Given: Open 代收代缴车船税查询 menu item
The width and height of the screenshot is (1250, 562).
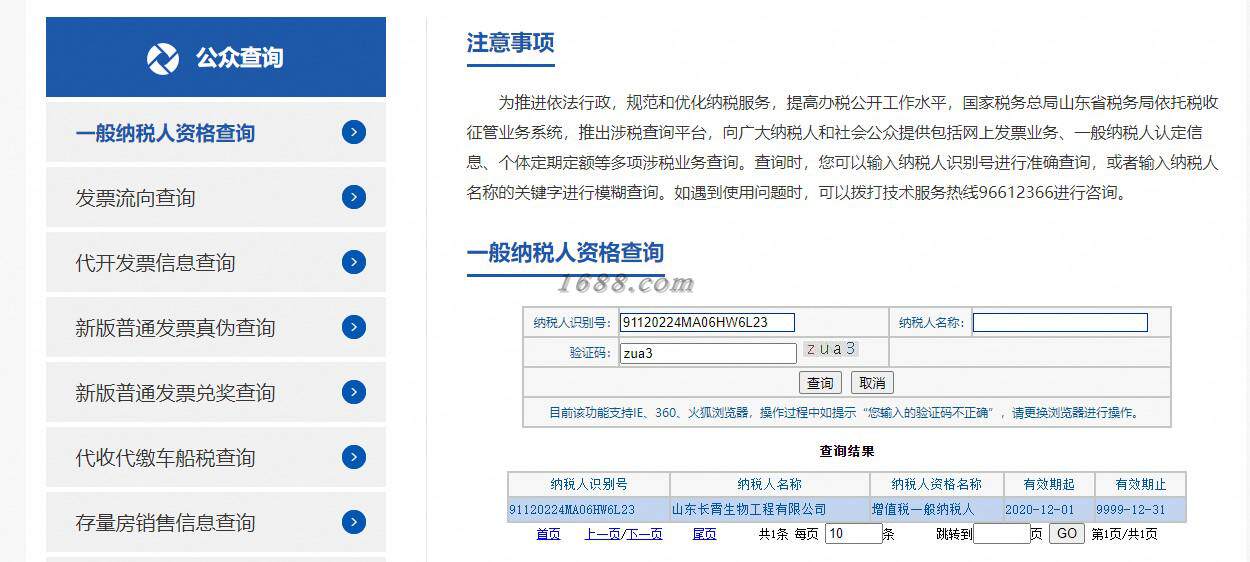Looking at the screenshot, I should [x=216, y=457].
